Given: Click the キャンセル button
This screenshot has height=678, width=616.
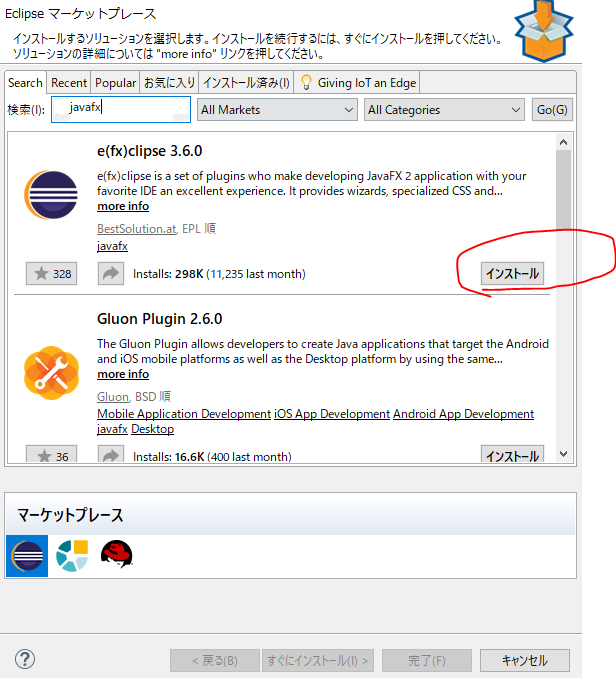Looking at the screenshot, I should [525, 660].
